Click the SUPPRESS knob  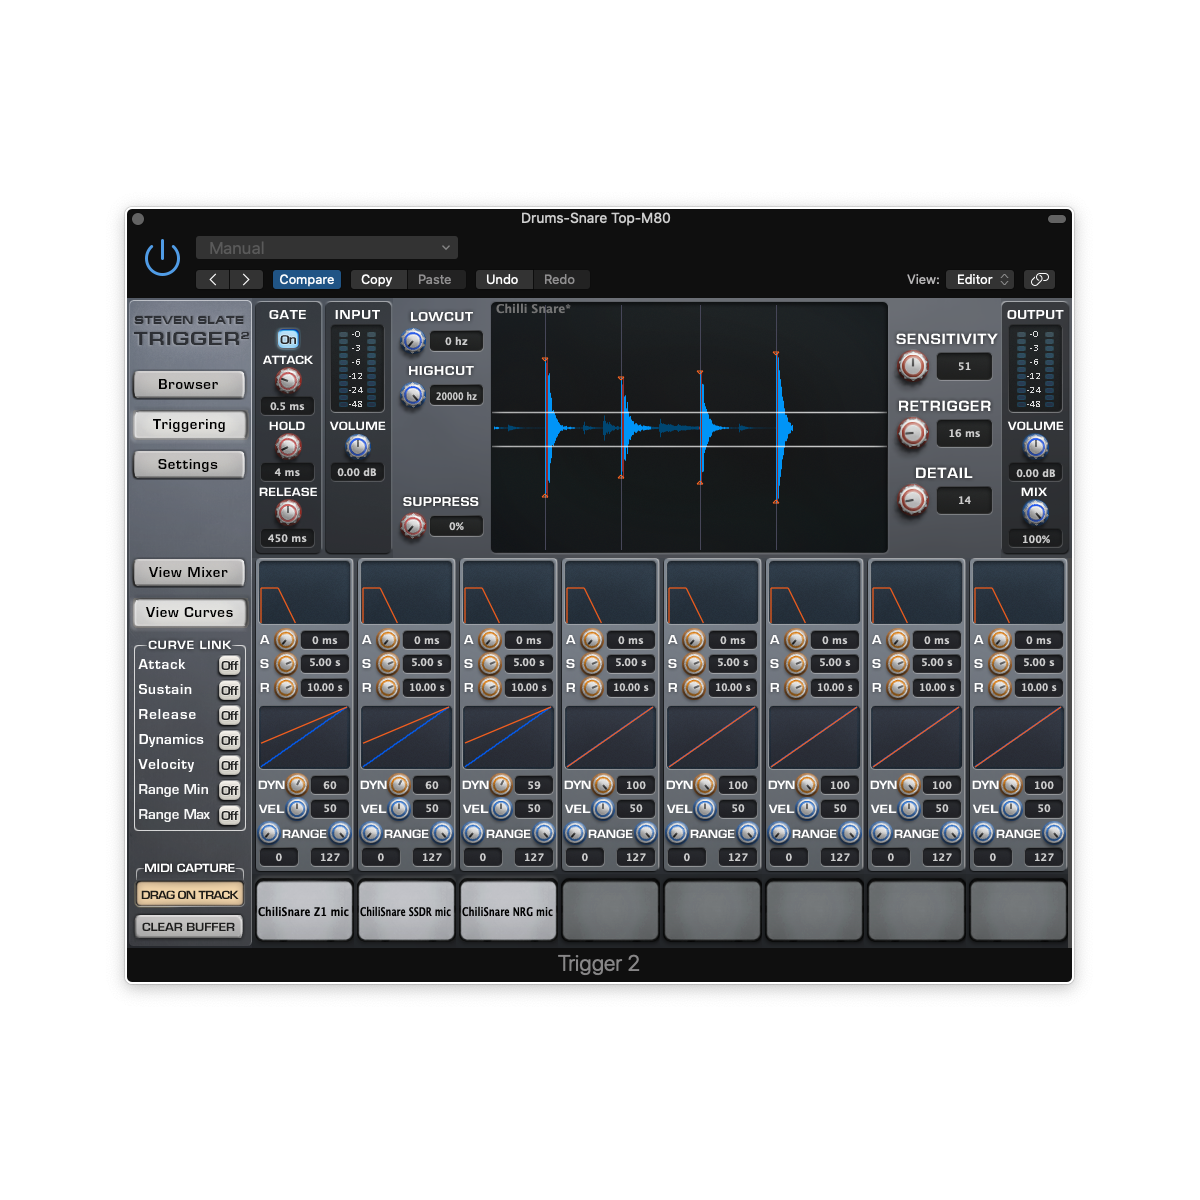pyautogui.click(x=413, y=525)
